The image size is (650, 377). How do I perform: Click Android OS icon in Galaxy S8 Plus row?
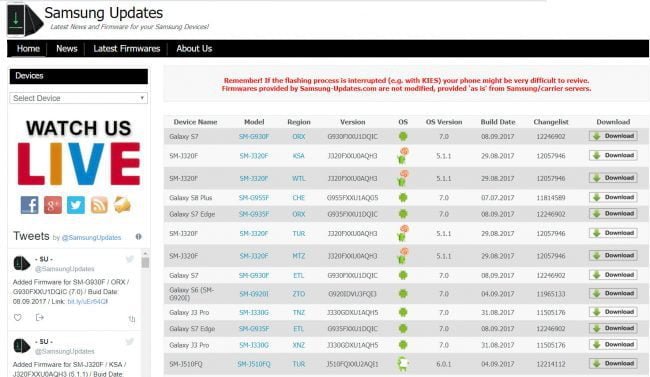pyautogui.click(x=403, y=197)
